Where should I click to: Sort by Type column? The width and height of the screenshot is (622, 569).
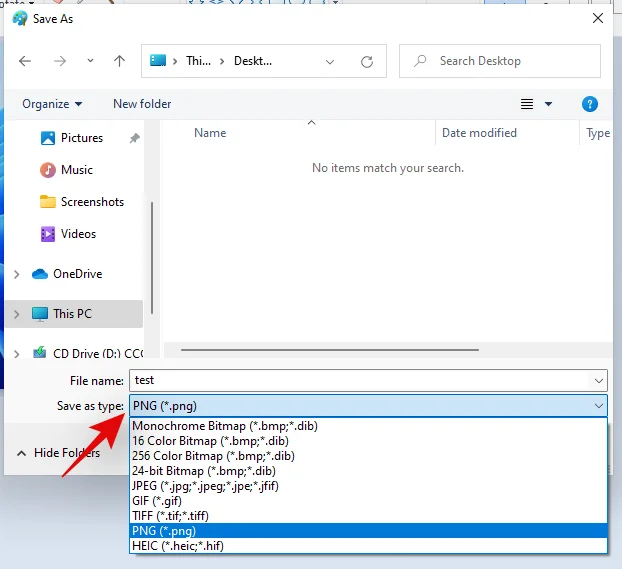click(x=598, y=133)
